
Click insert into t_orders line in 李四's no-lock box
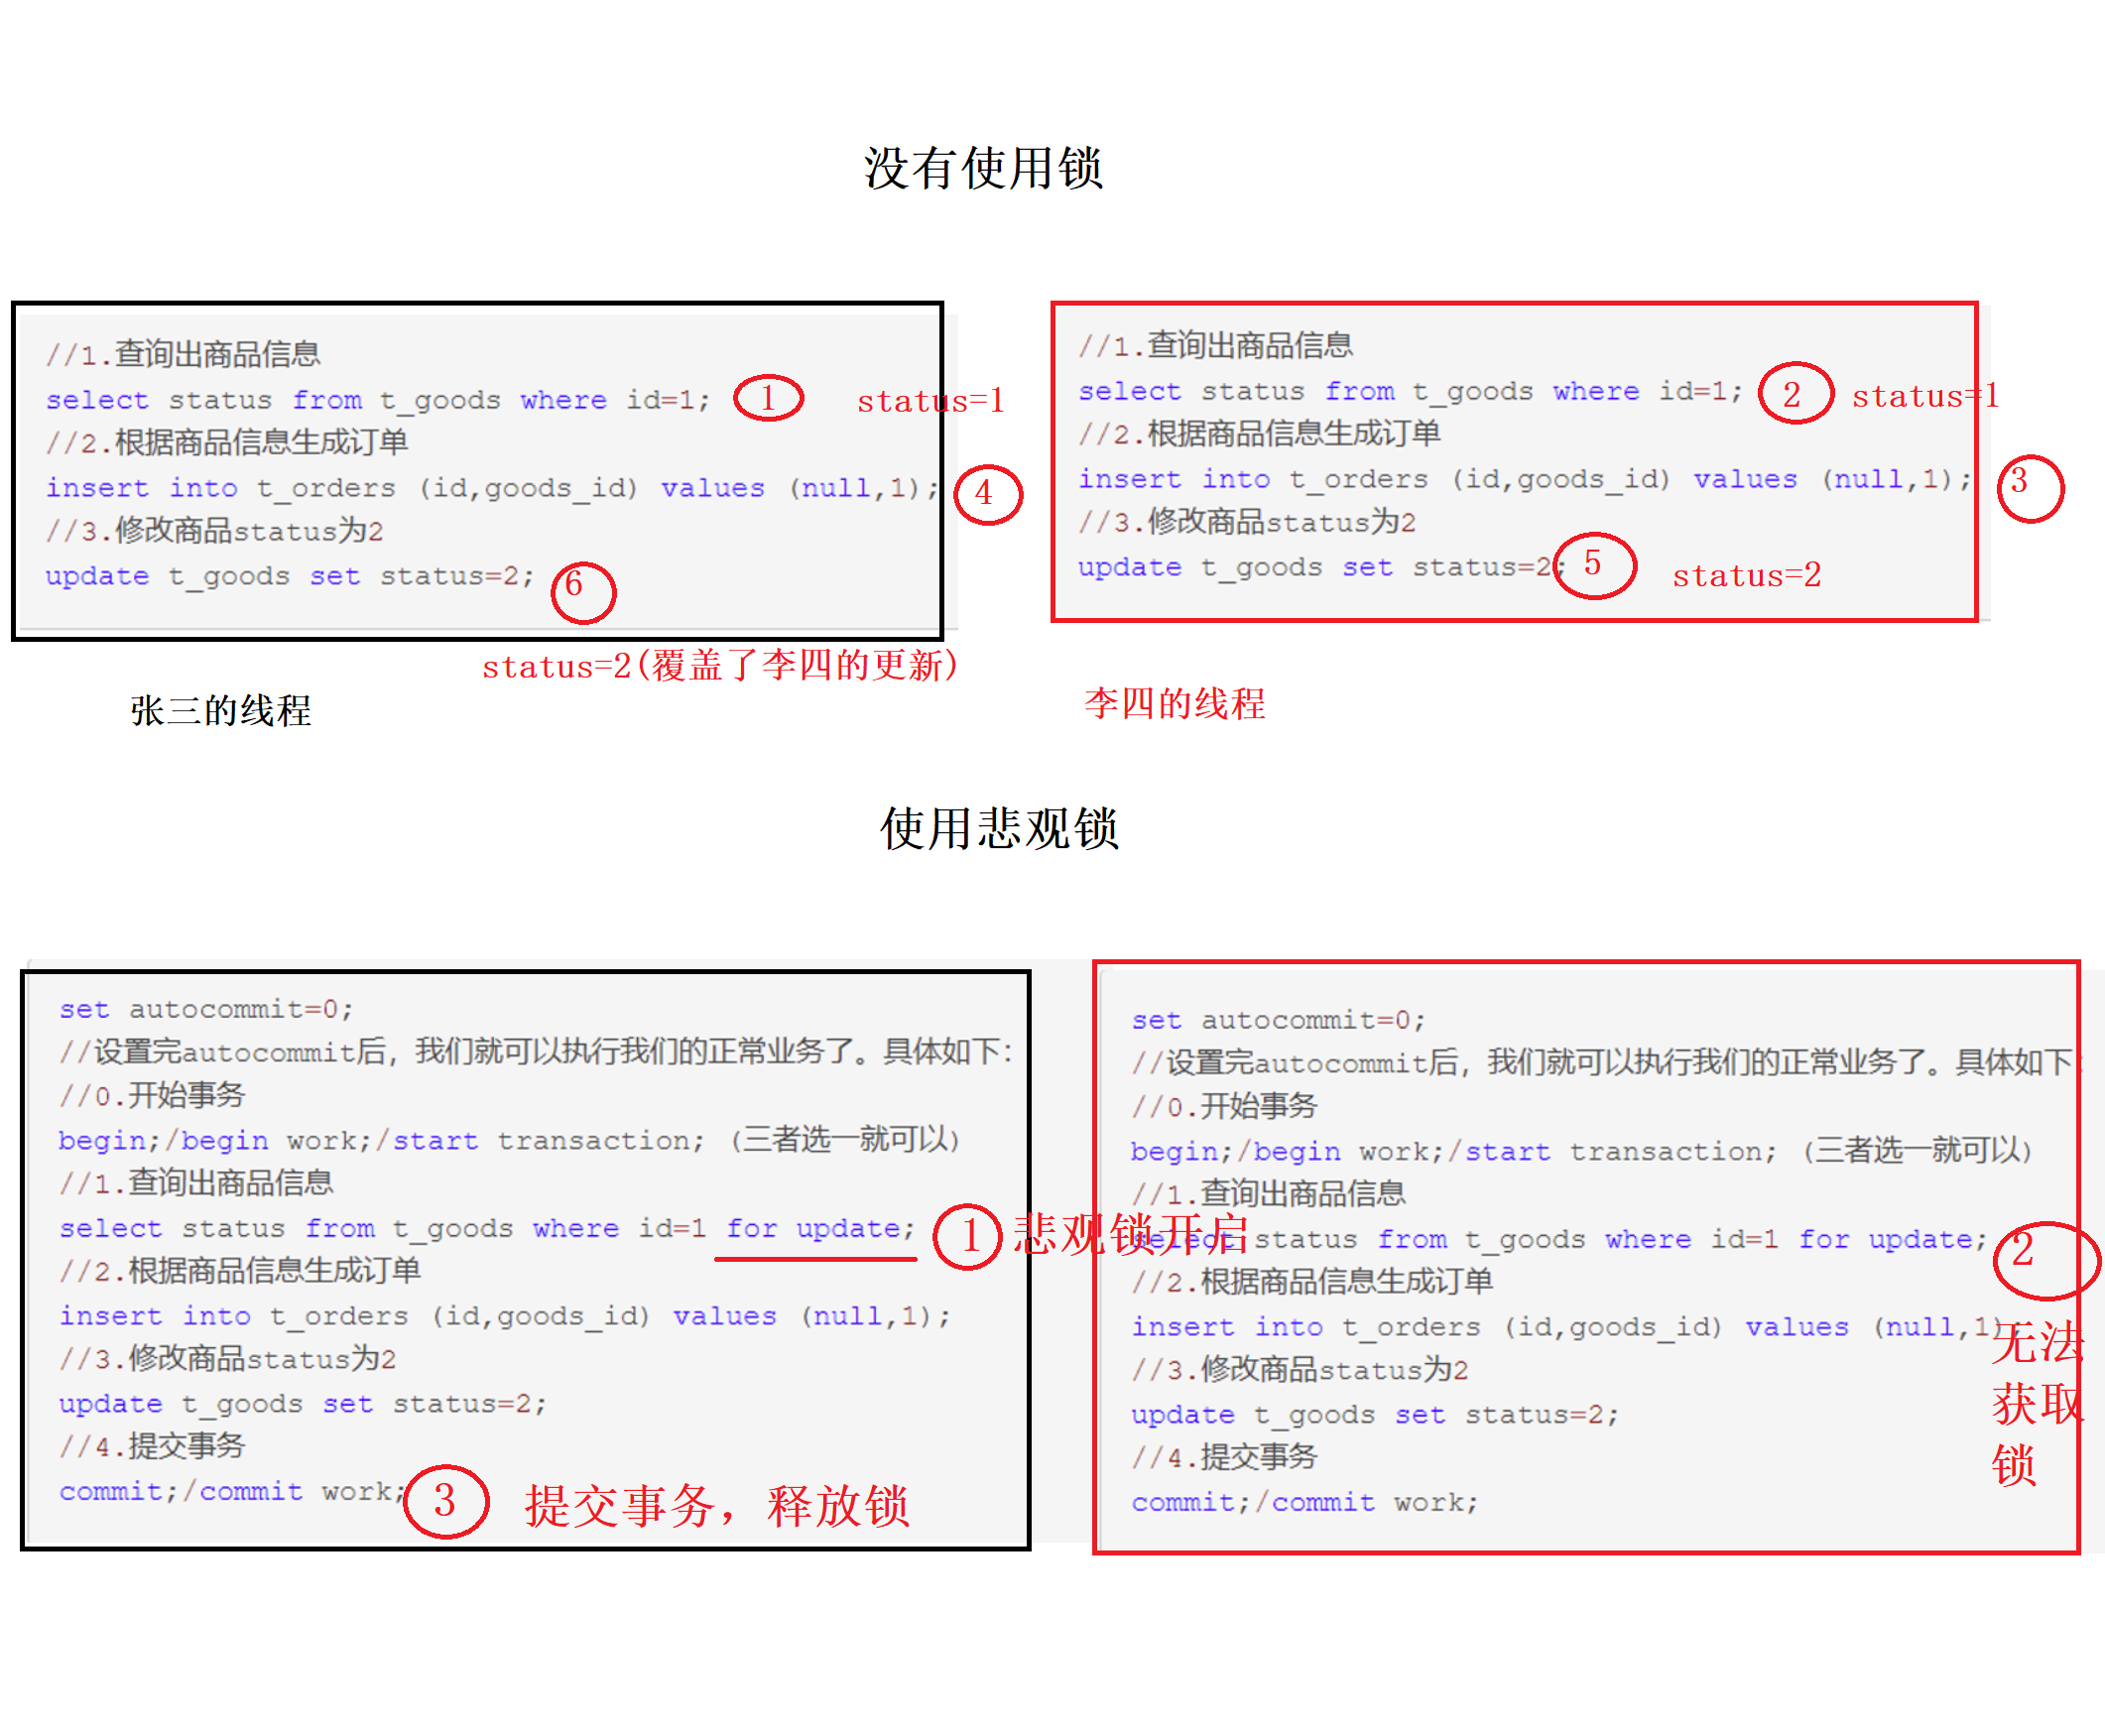click(1524, 479)
